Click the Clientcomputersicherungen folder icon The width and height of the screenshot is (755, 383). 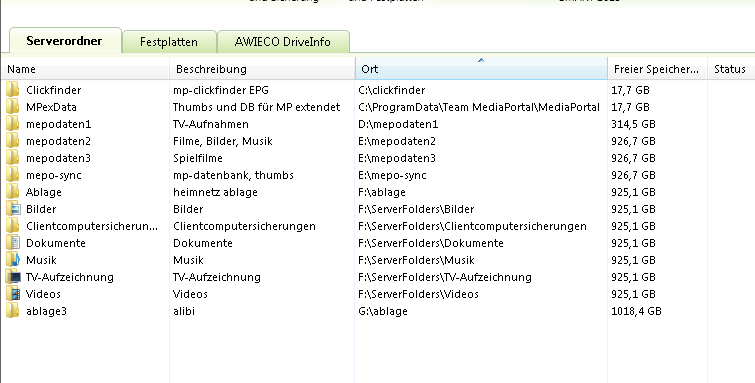13,226
